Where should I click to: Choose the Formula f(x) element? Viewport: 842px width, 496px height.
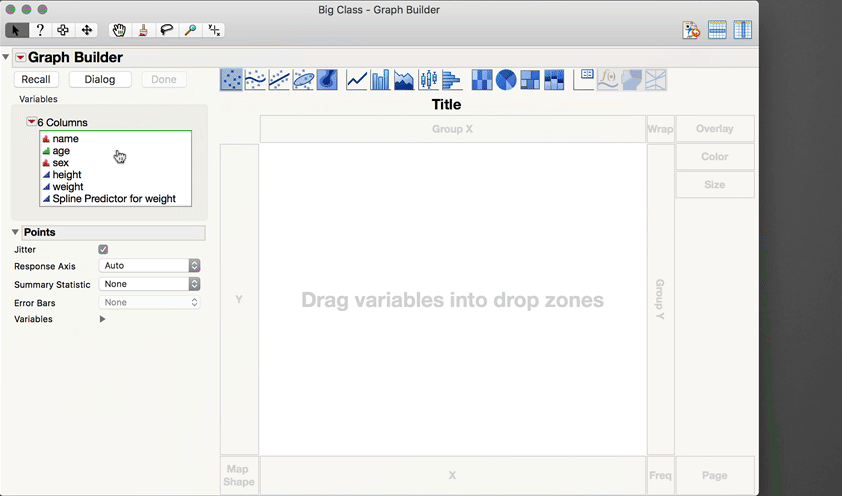(608, 80)
